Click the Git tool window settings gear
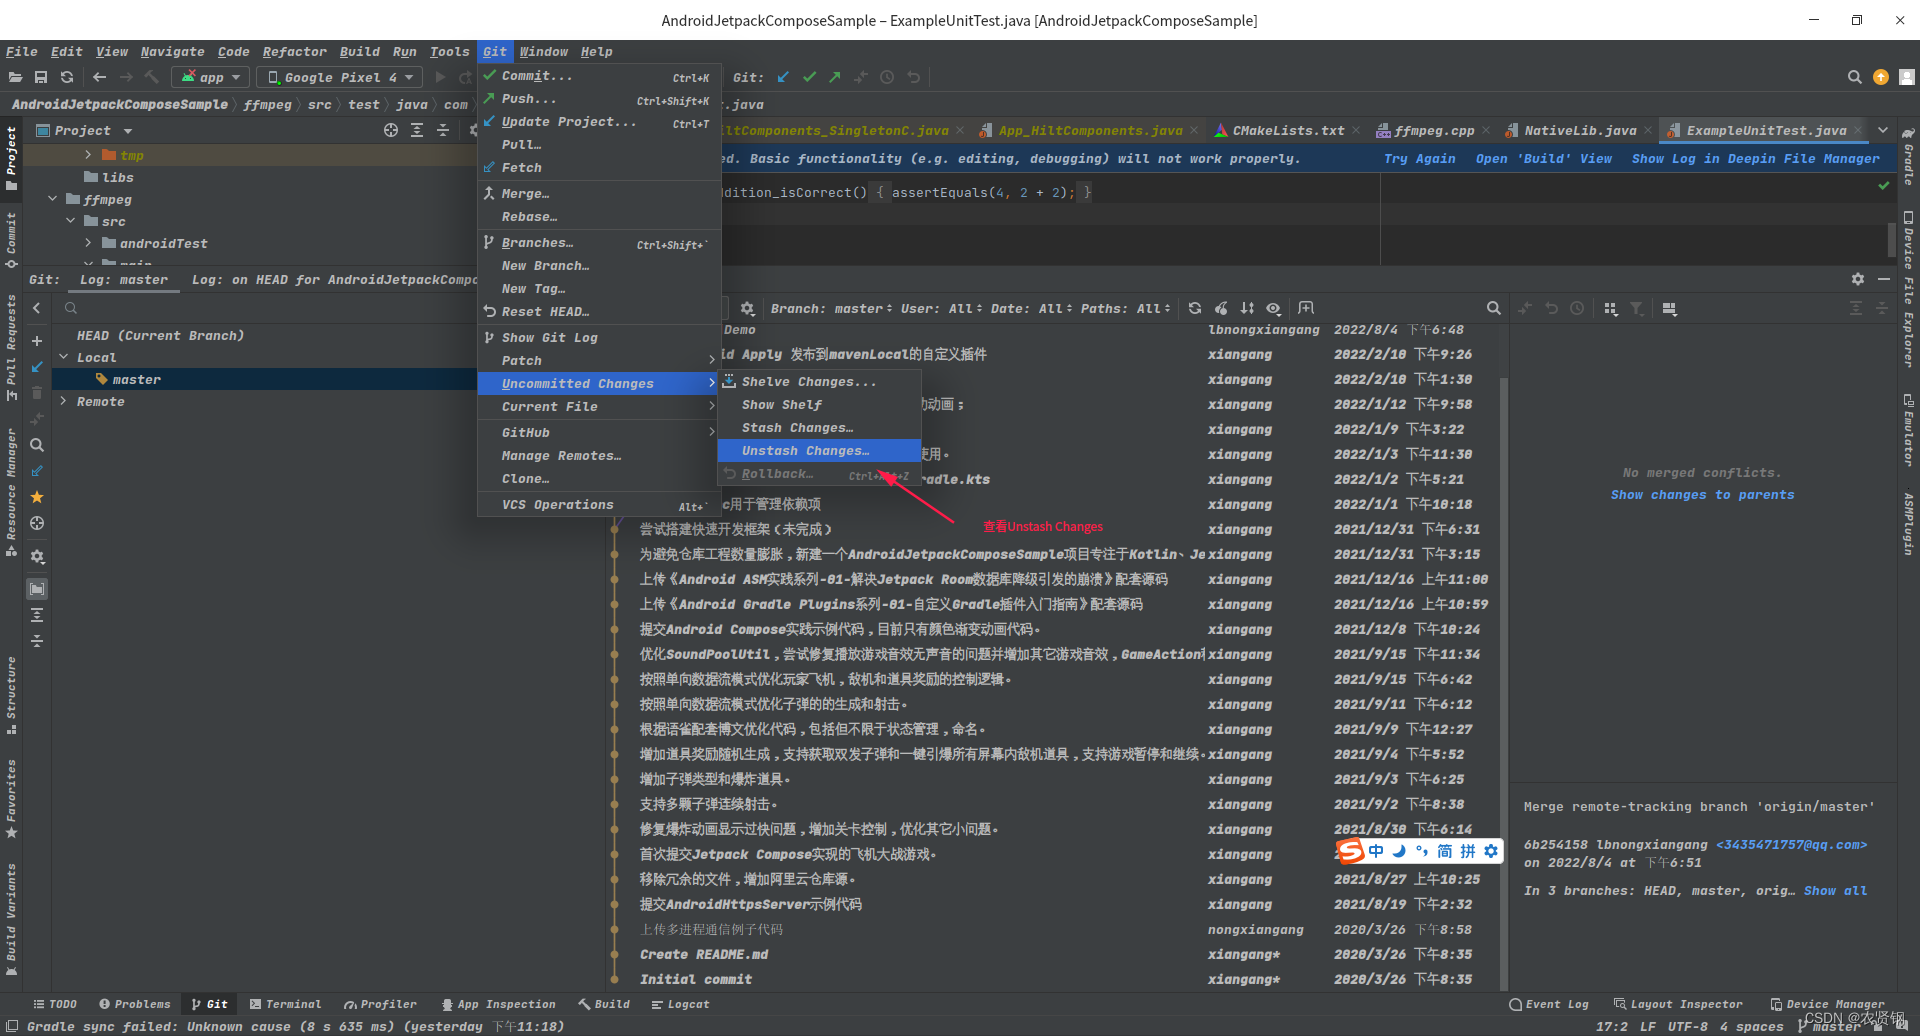 (1857, 279)
